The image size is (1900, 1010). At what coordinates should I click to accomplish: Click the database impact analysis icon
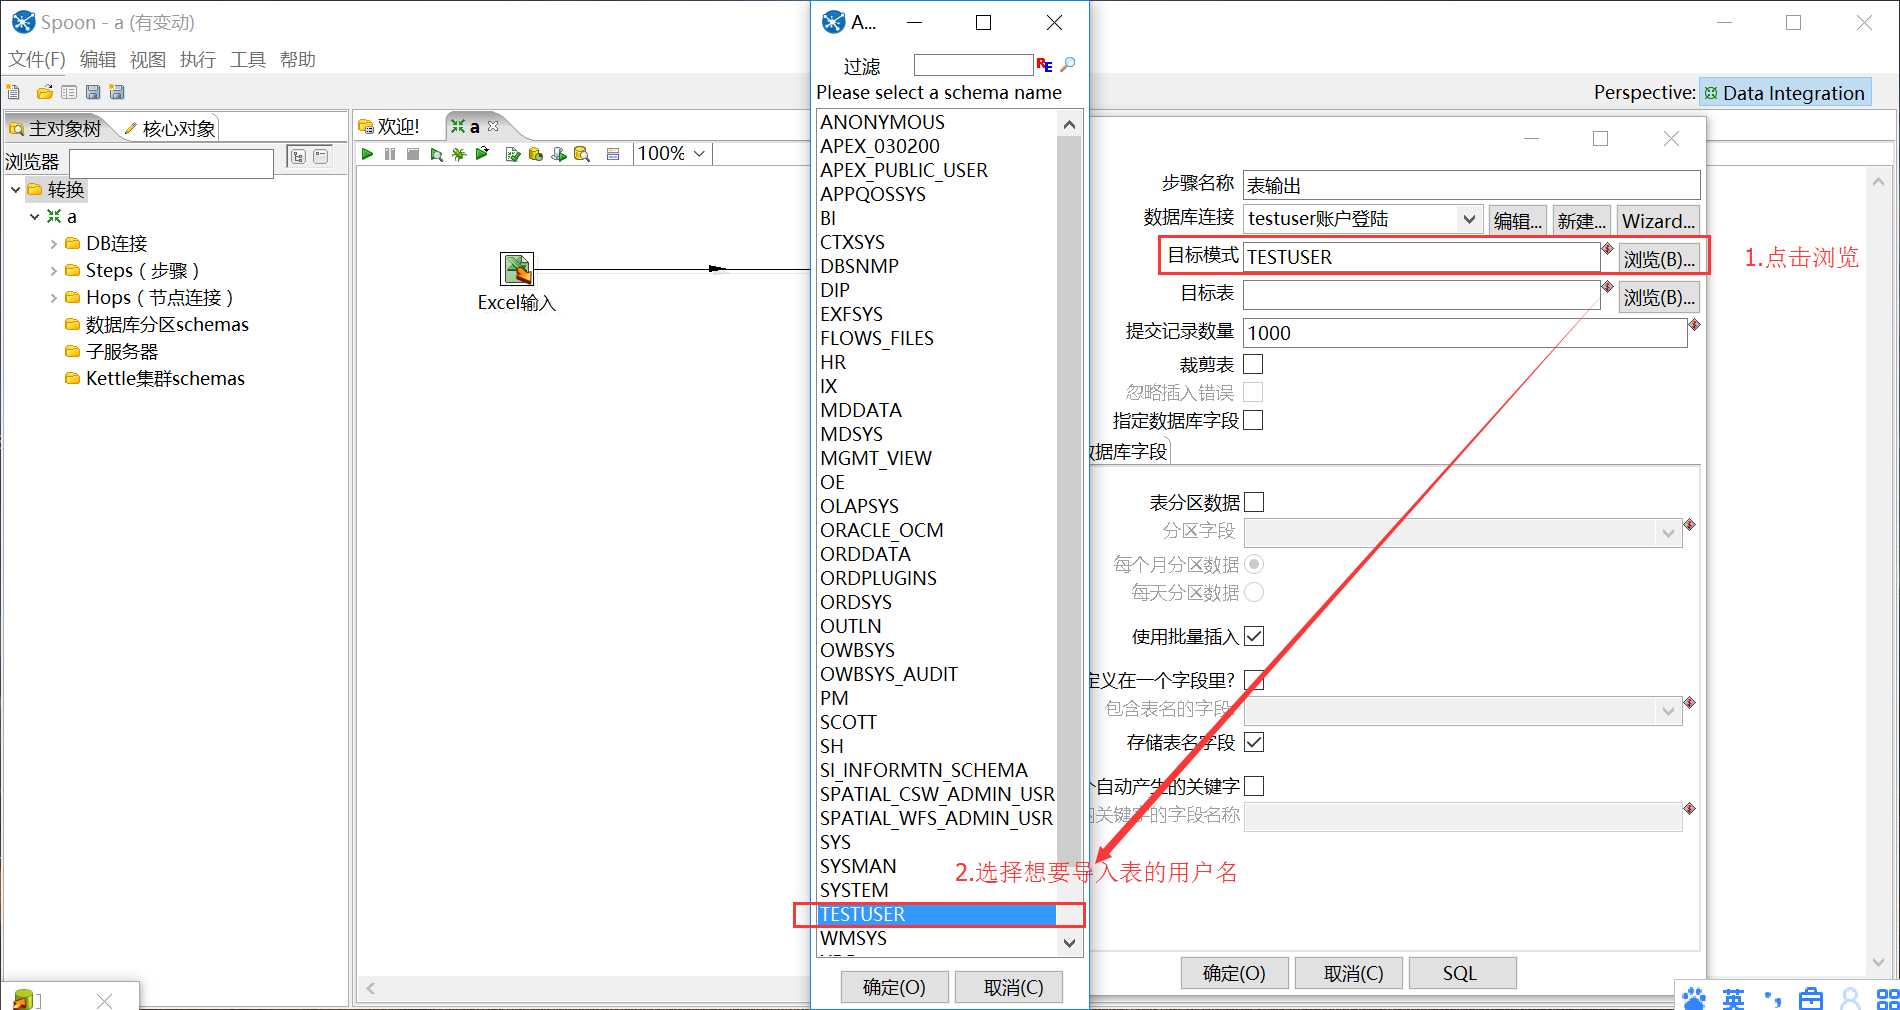(535, 154)
